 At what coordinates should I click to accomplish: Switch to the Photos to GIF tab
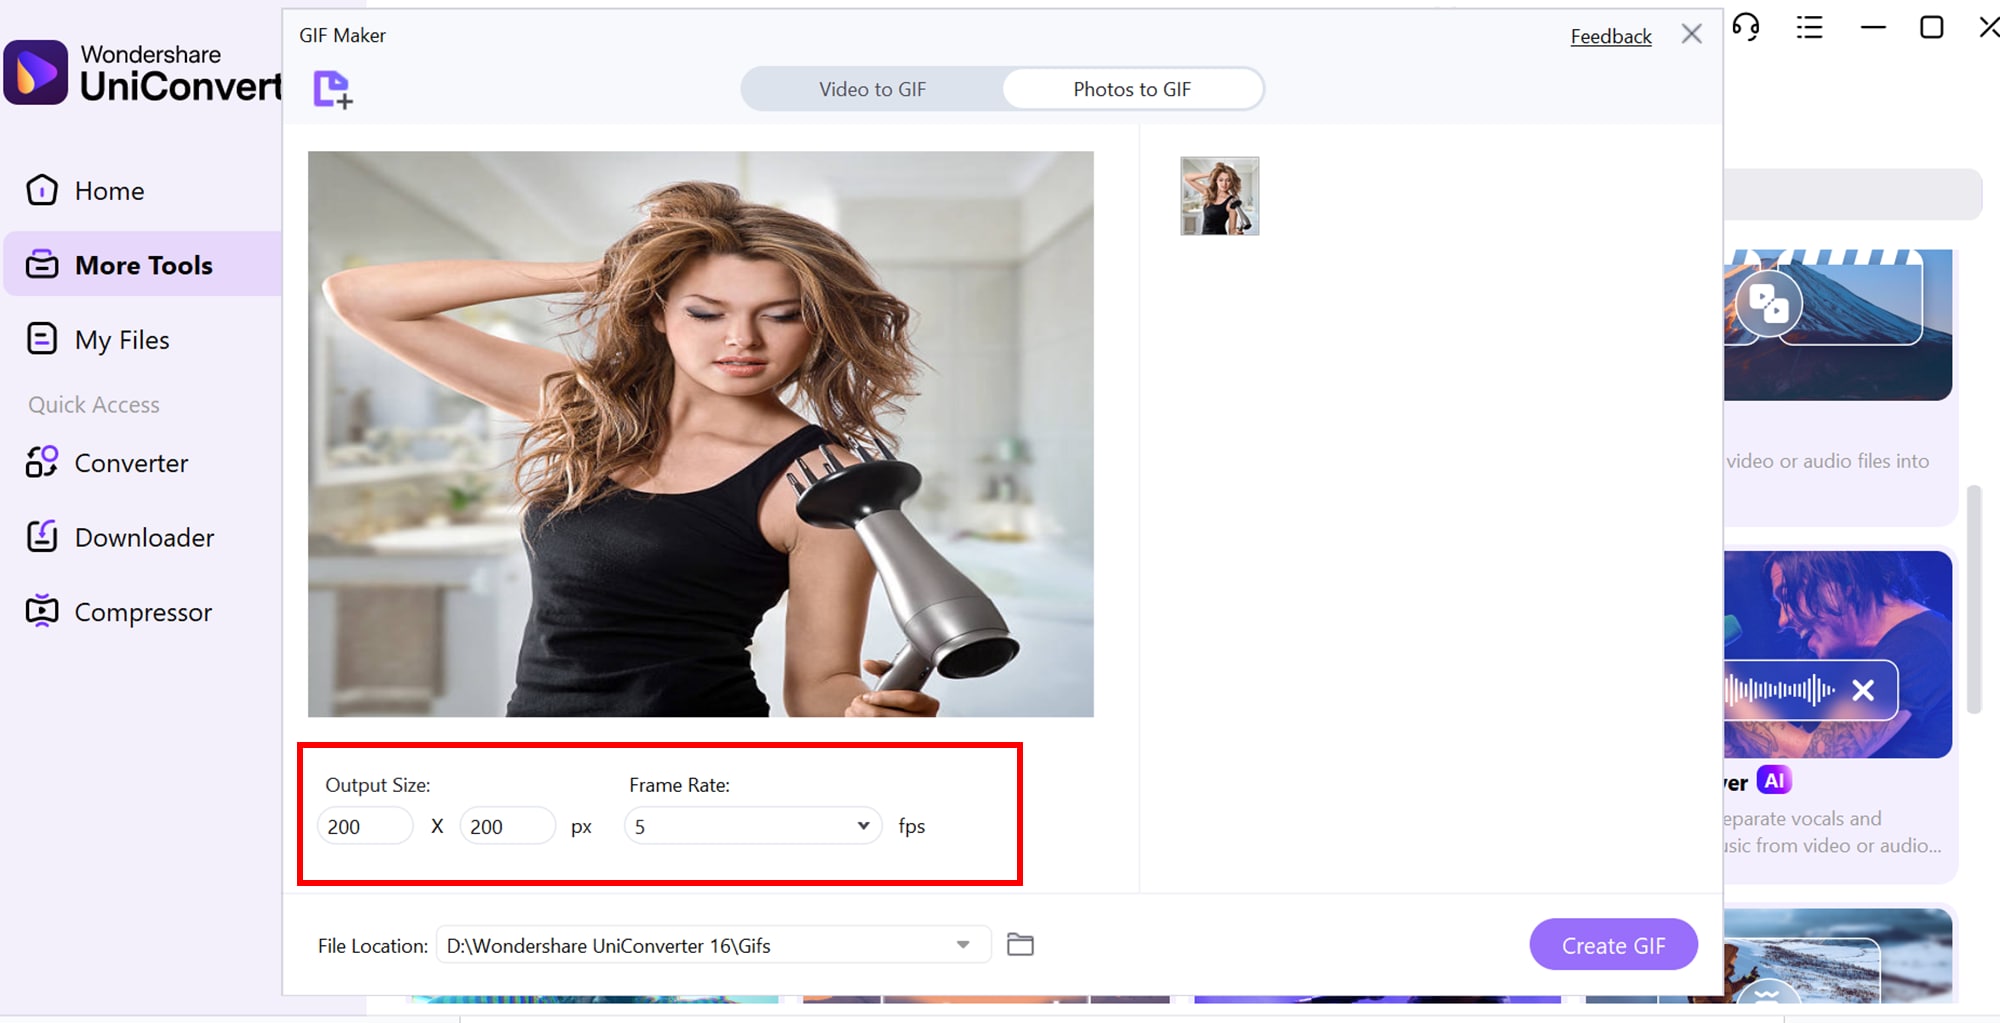[x=1132, y=89]
